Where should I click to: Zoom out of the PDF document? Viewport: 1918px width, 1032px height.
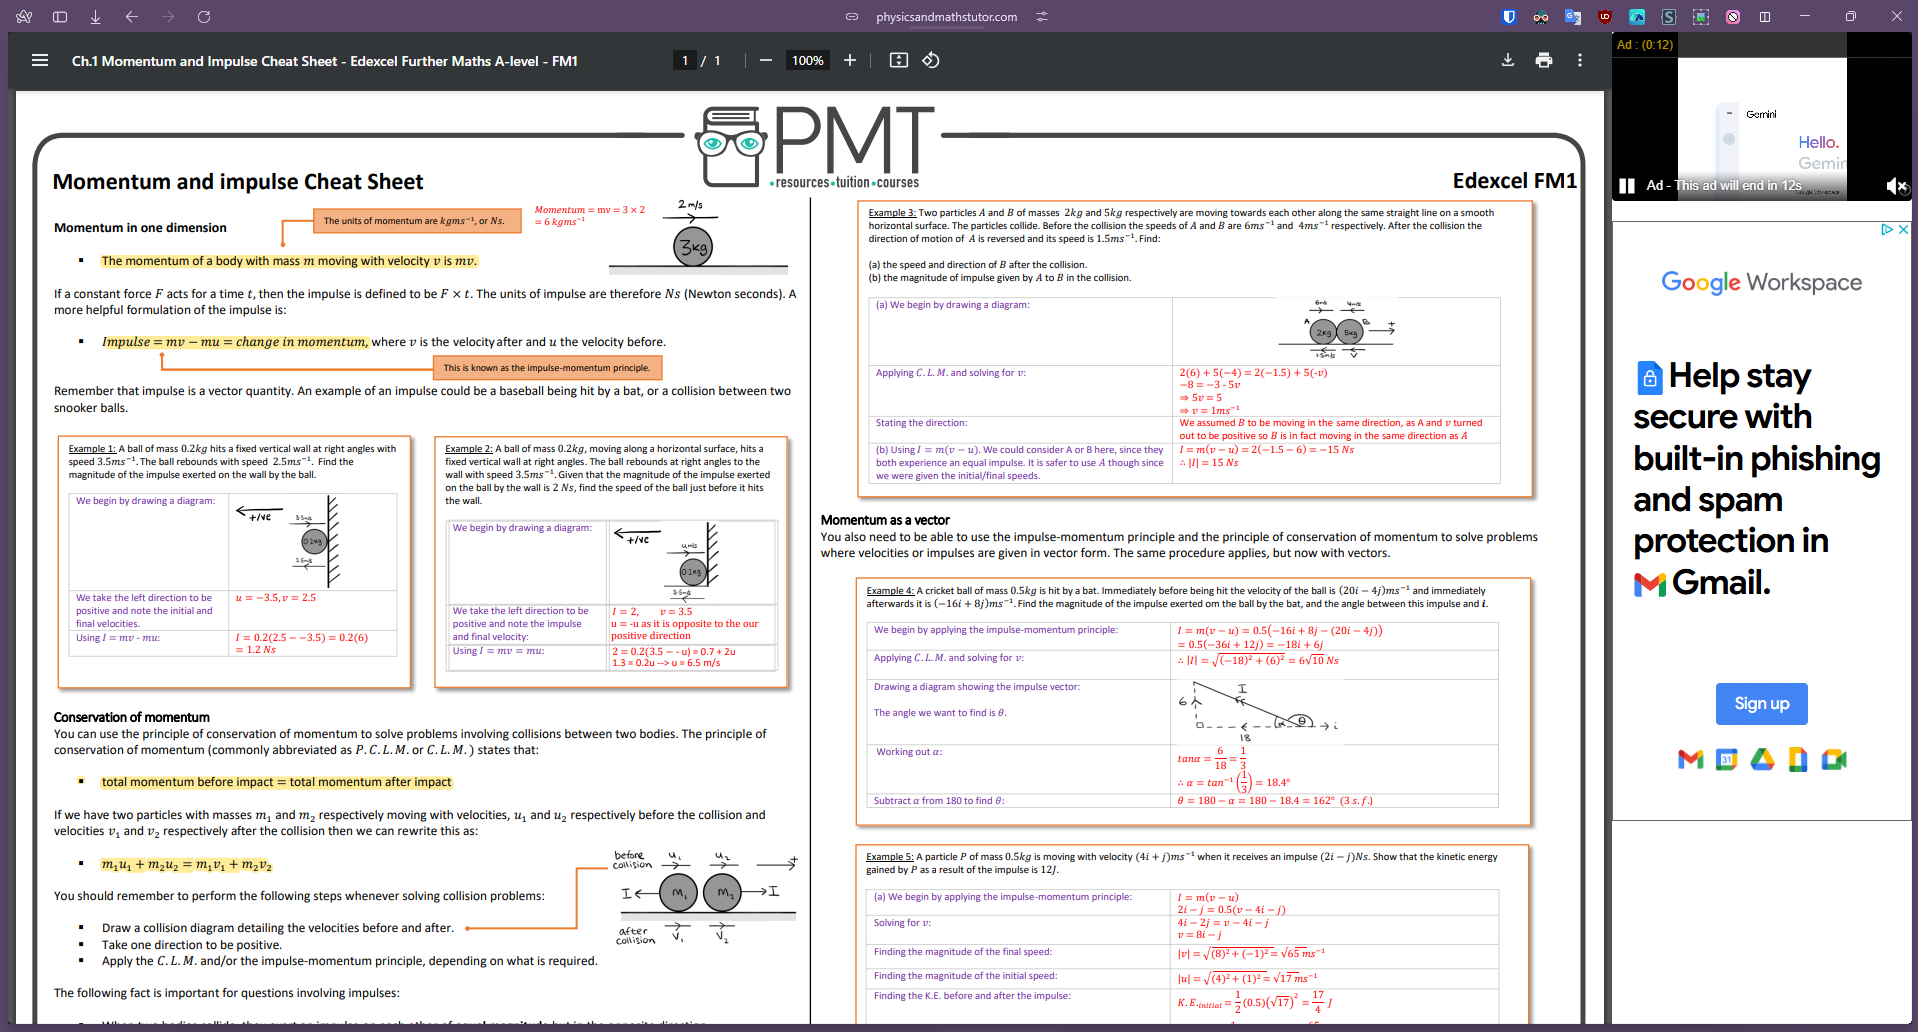coord(766,60)
